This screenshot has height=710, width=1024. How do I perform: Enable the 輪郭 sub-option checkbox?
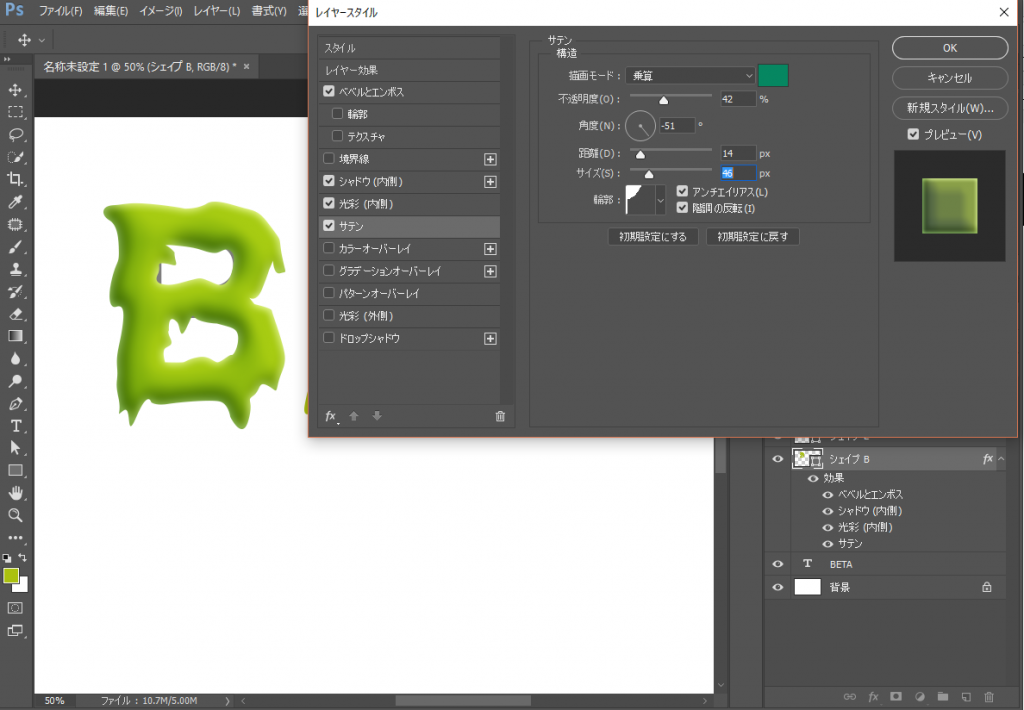tap(338, 114)
